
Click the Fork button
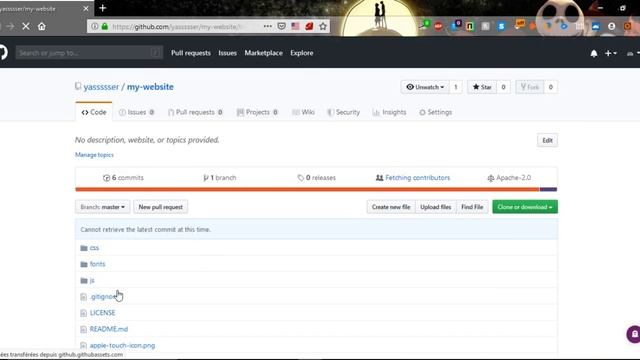530,87
